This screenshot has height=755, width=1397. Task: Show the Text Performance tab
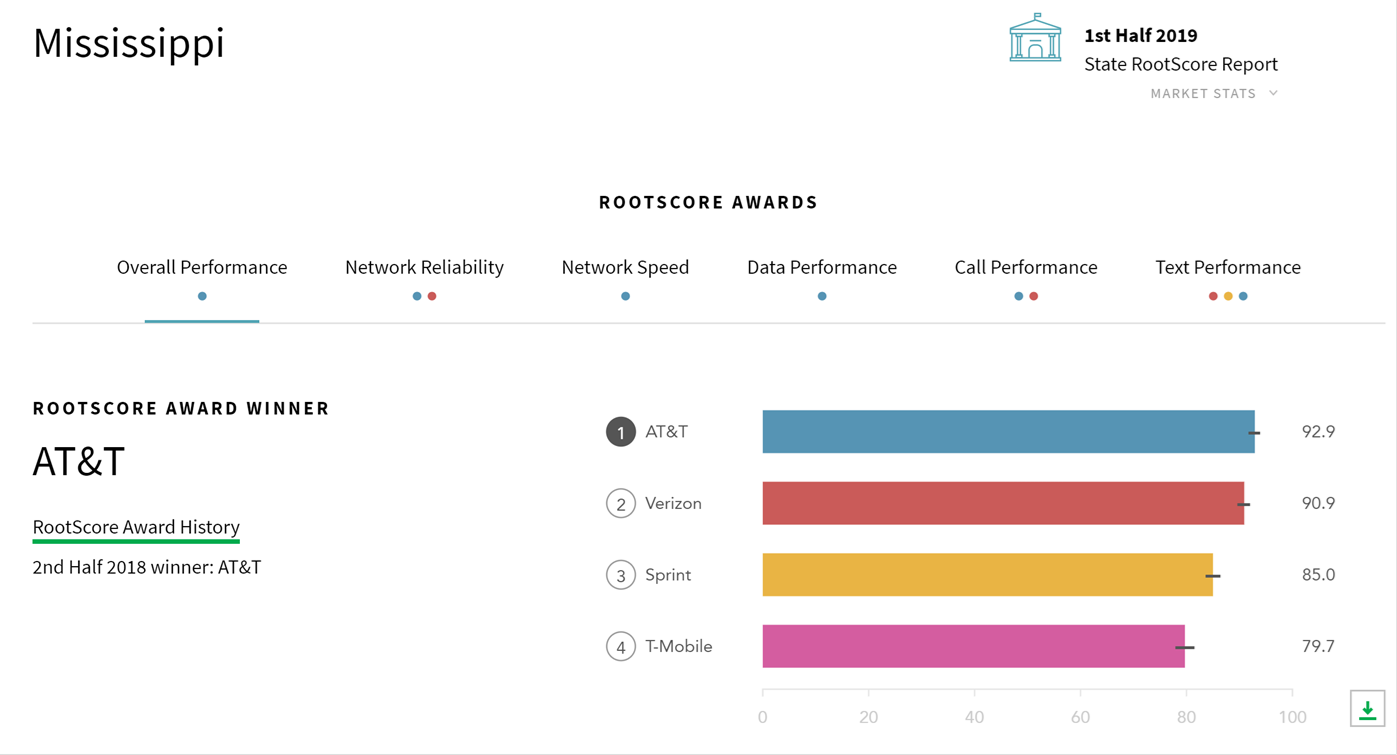tap(1227, 268)
